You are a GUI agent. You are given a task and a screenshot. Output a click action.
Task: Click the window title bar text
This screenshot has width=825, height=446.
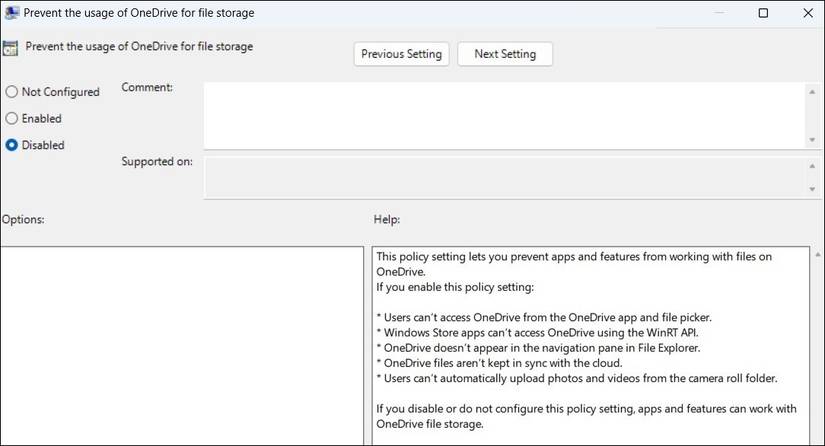click(139, 14)
